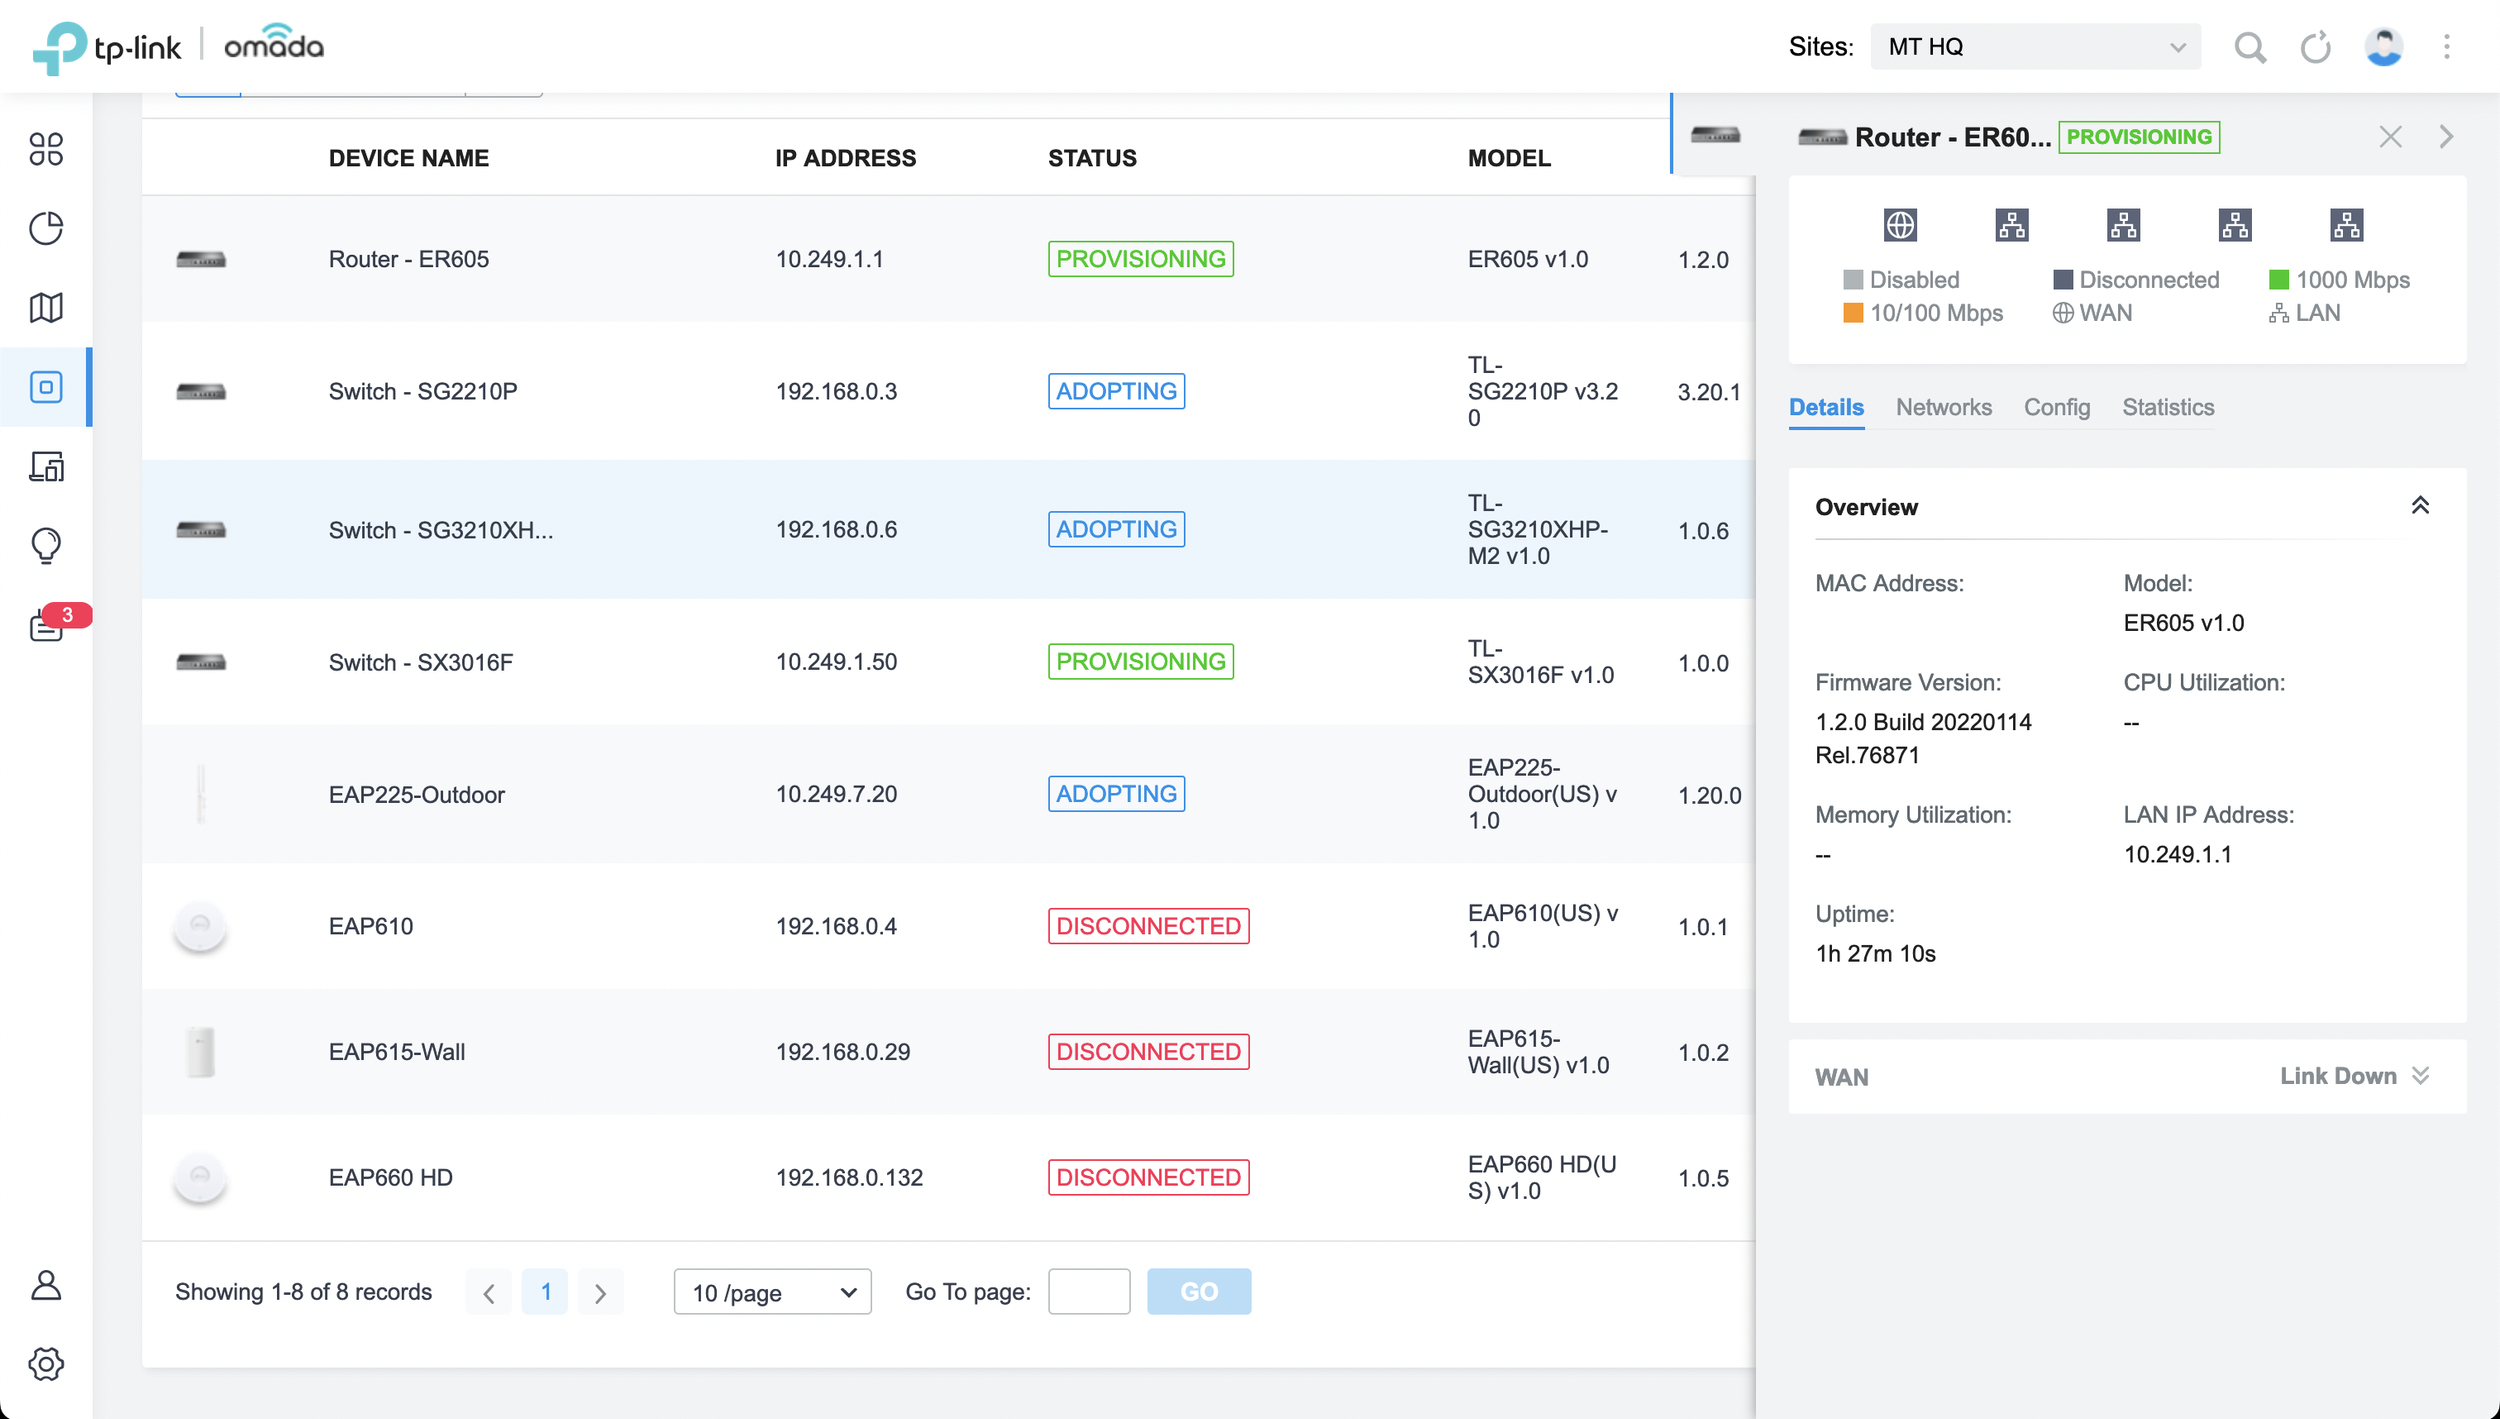Open the Clients page from the sidebar

tap(46, 466)
